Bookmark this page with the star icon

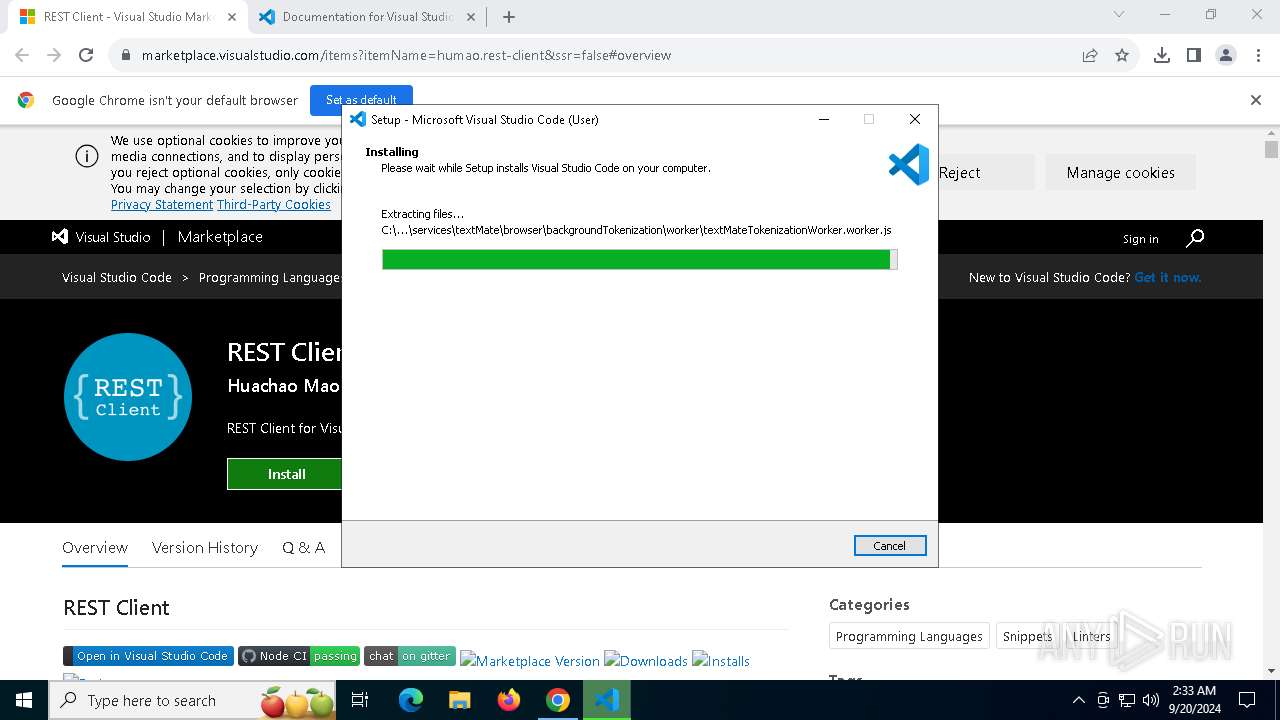pyautogui.click(x=1122, y=56)
